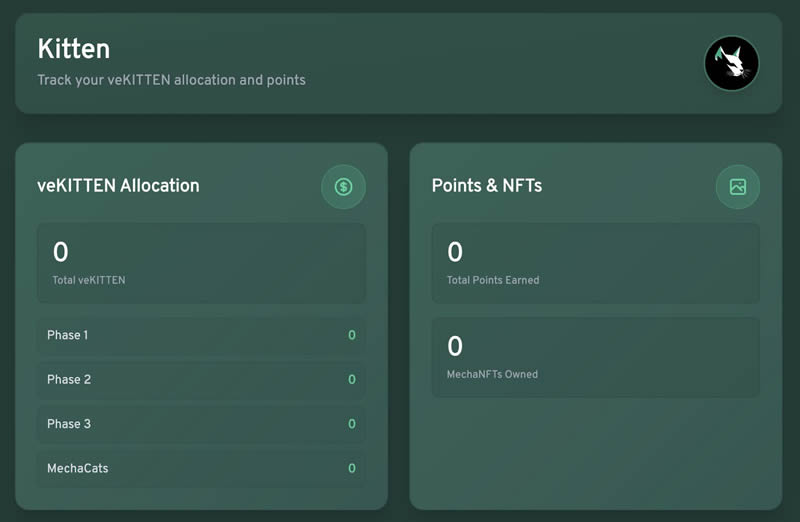Select the MechaCats label
Image resolution: width=800 pixels, height=522 pixels.
77,468
